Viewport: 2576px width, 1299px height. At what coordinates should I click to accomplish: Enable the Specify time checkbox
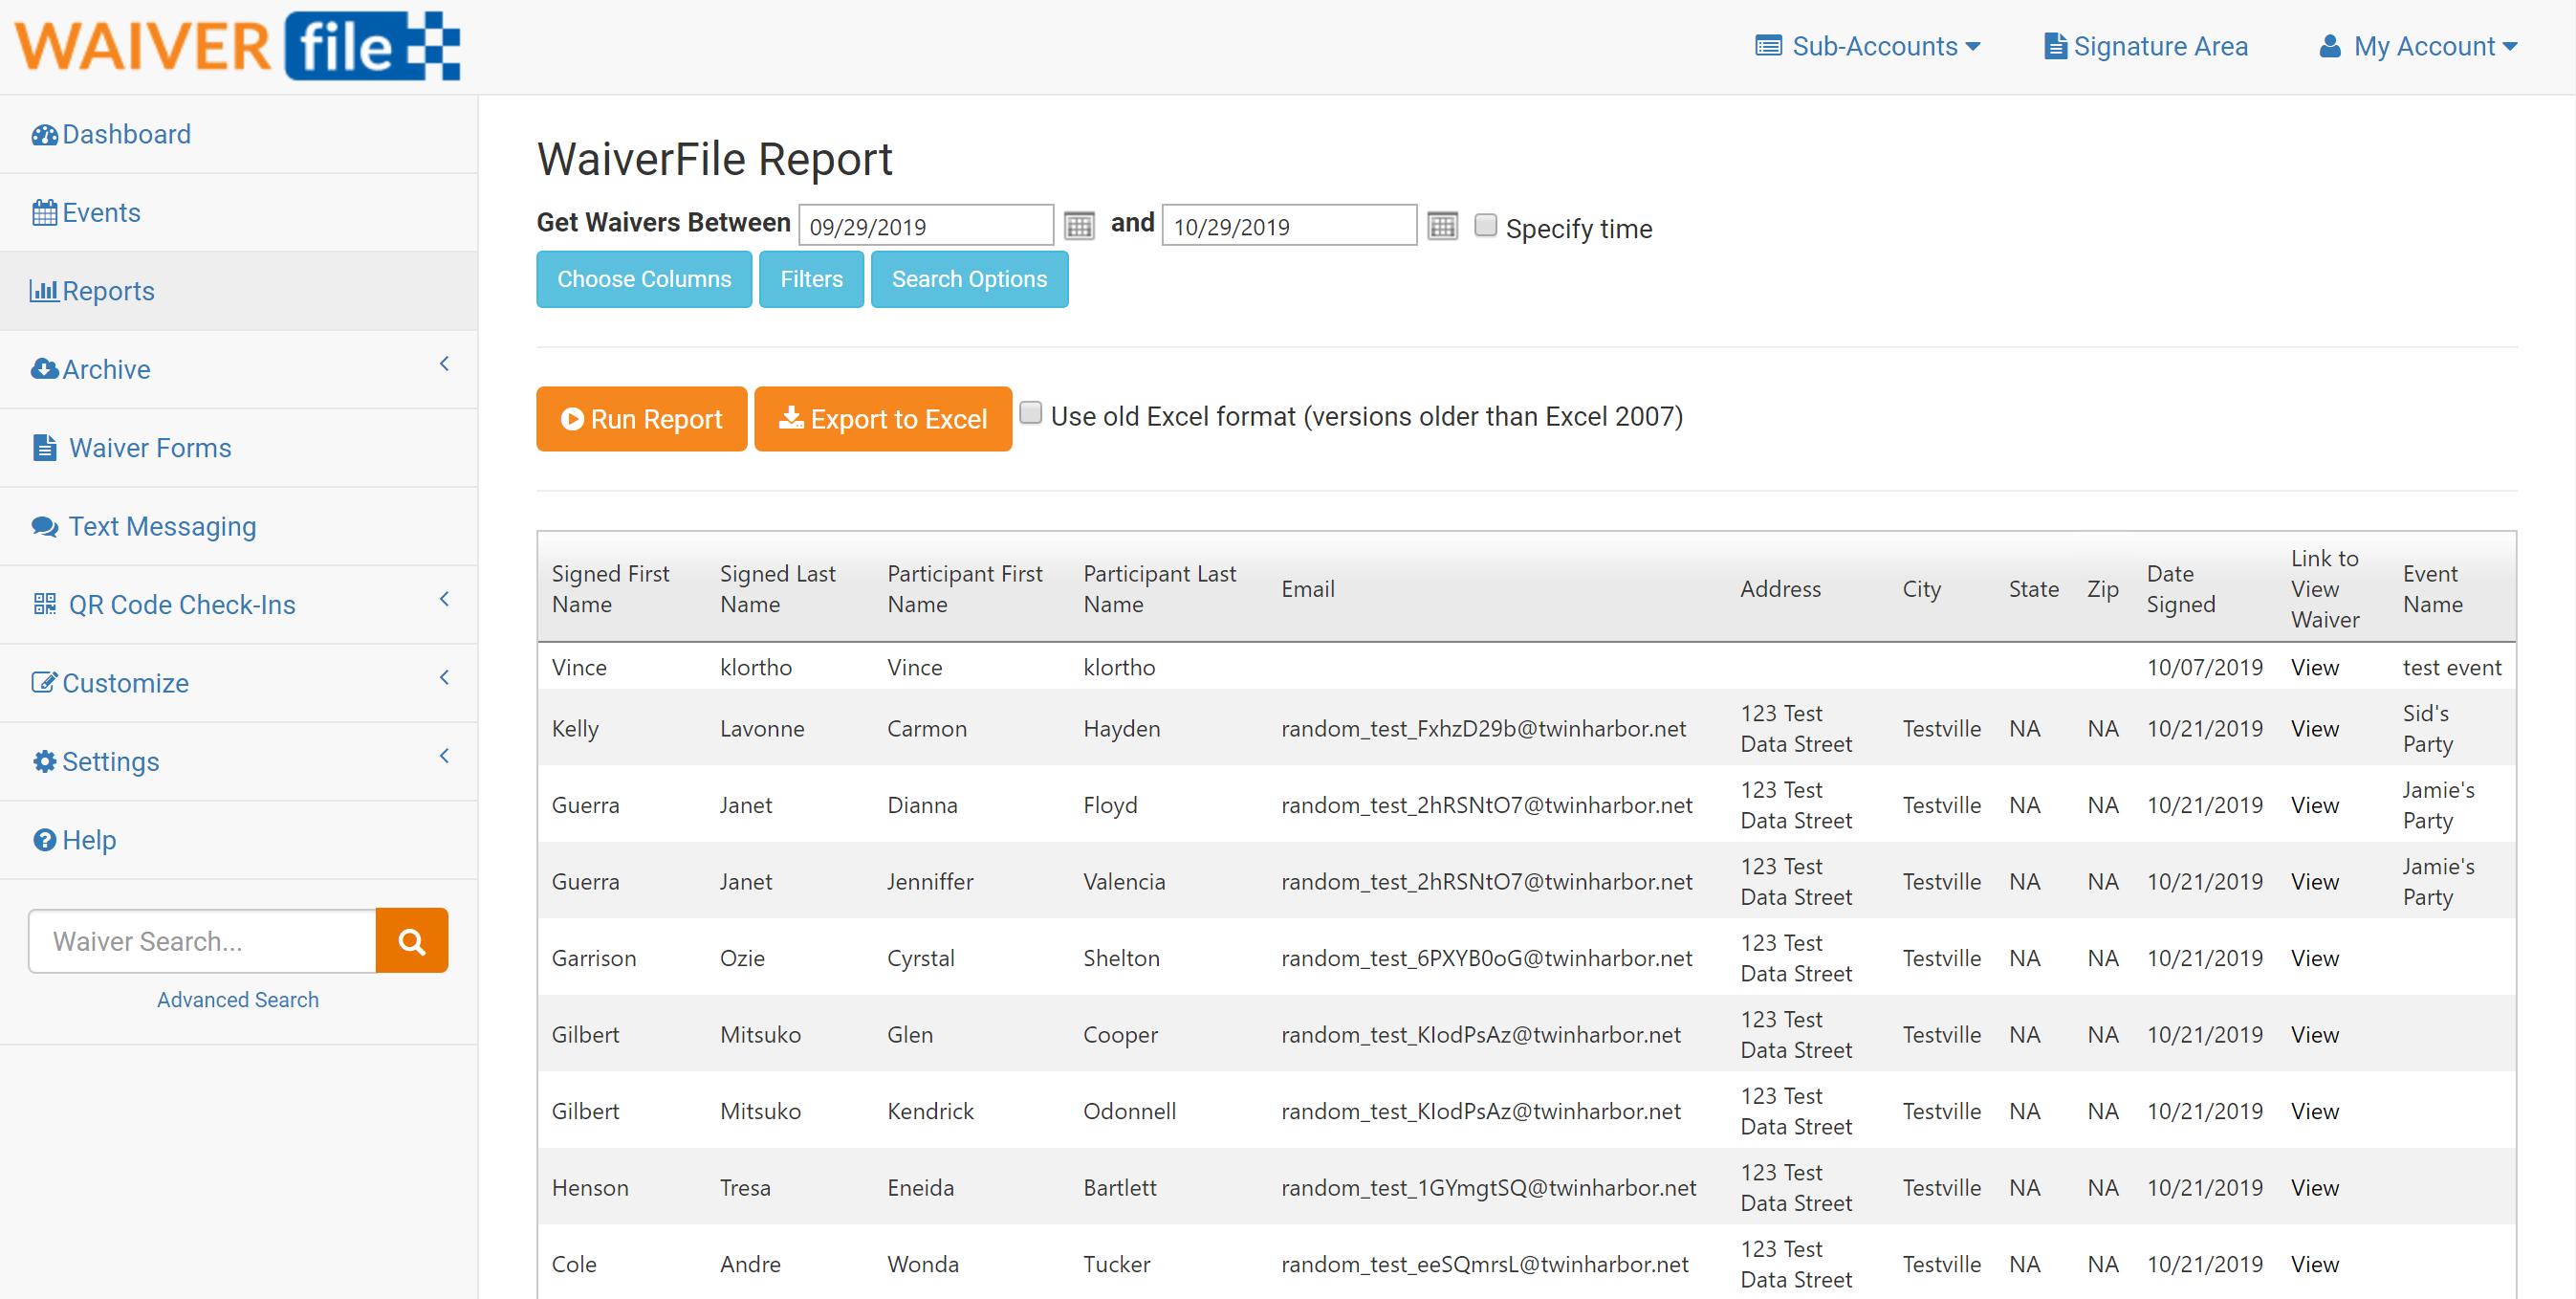pos(1485,226)
